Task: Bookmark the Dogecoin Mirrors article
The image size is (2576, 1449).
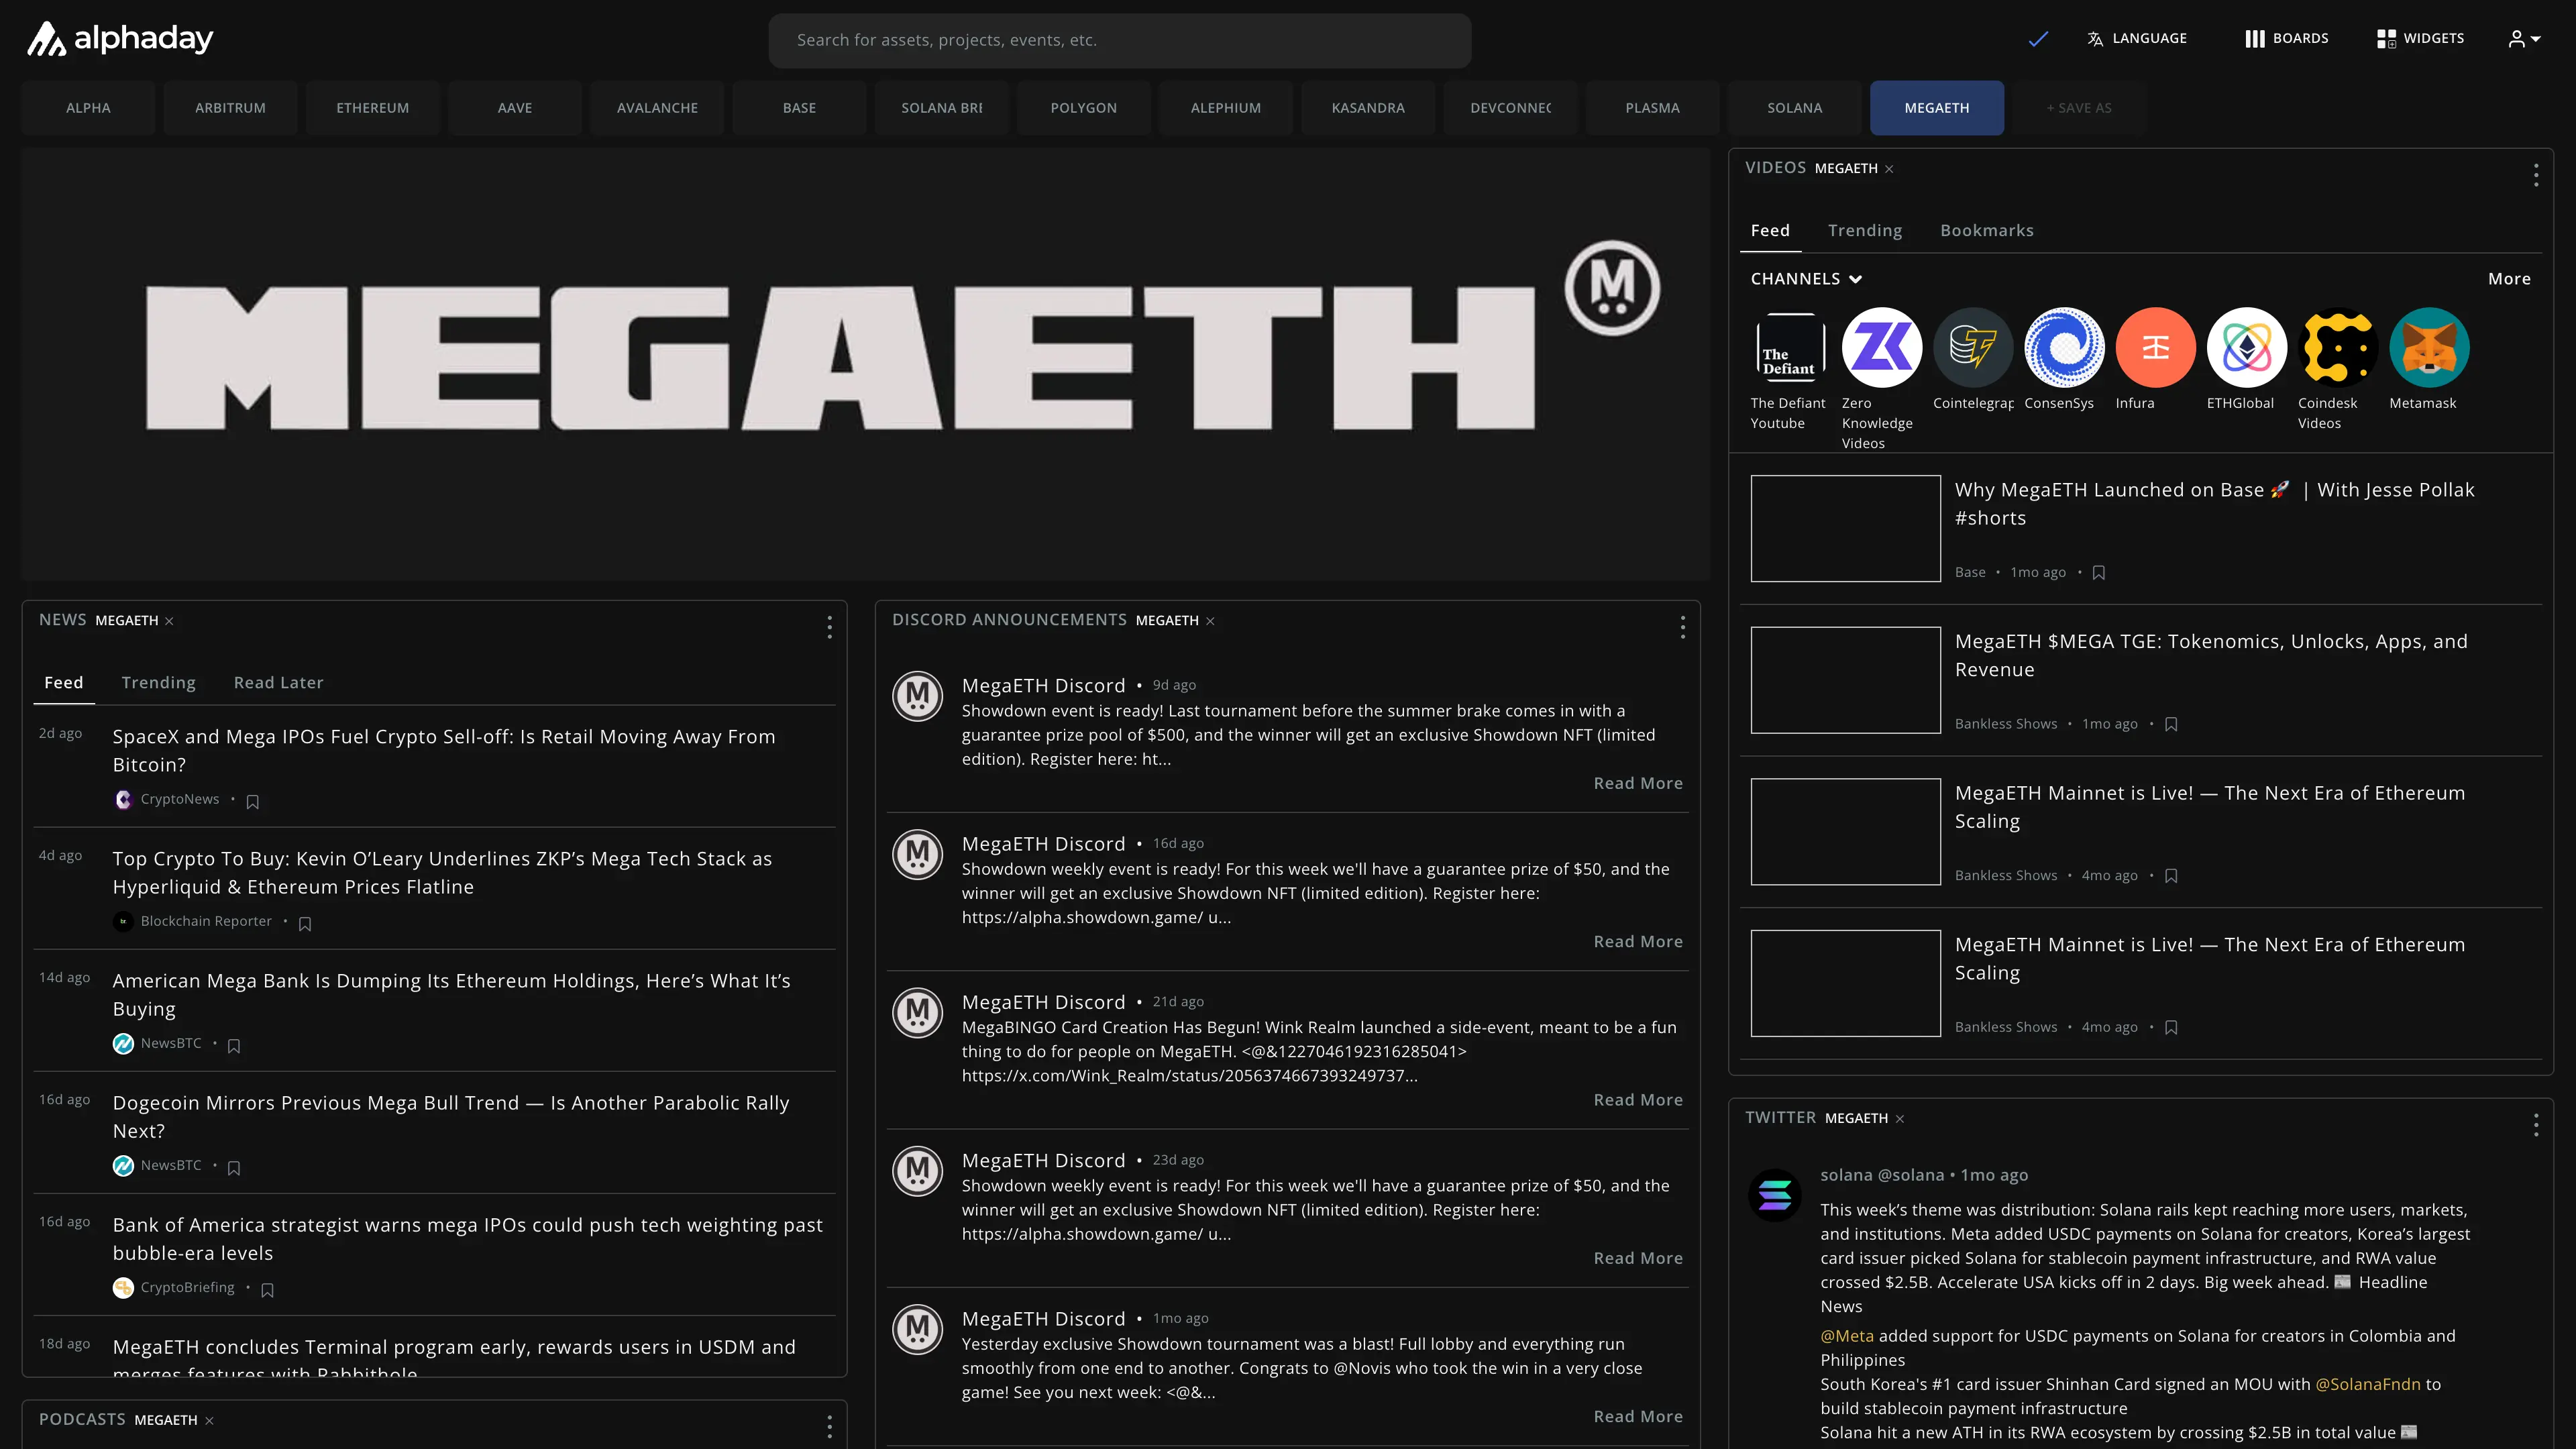Action: (234, 1168)
